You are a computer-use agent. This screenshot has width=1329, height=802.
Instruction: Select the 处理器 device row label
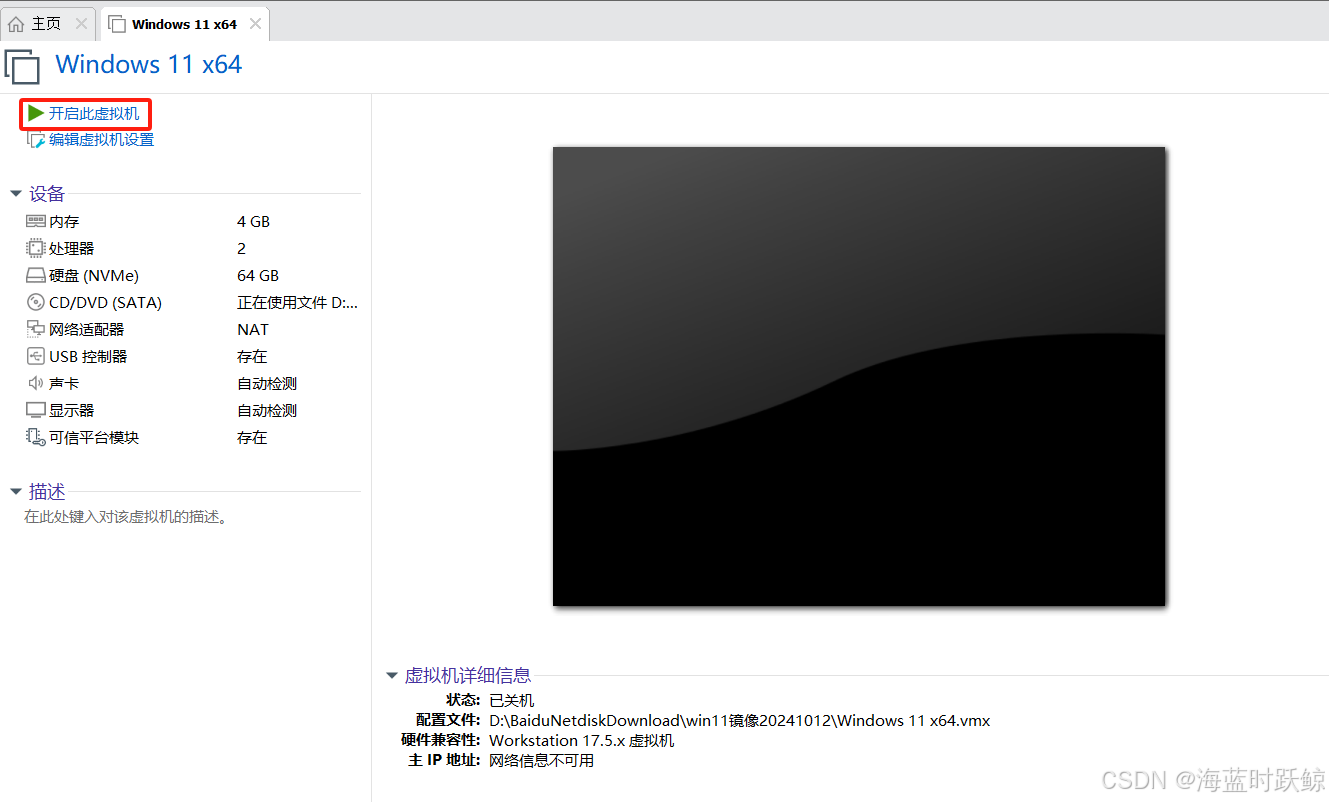[72, 248]
